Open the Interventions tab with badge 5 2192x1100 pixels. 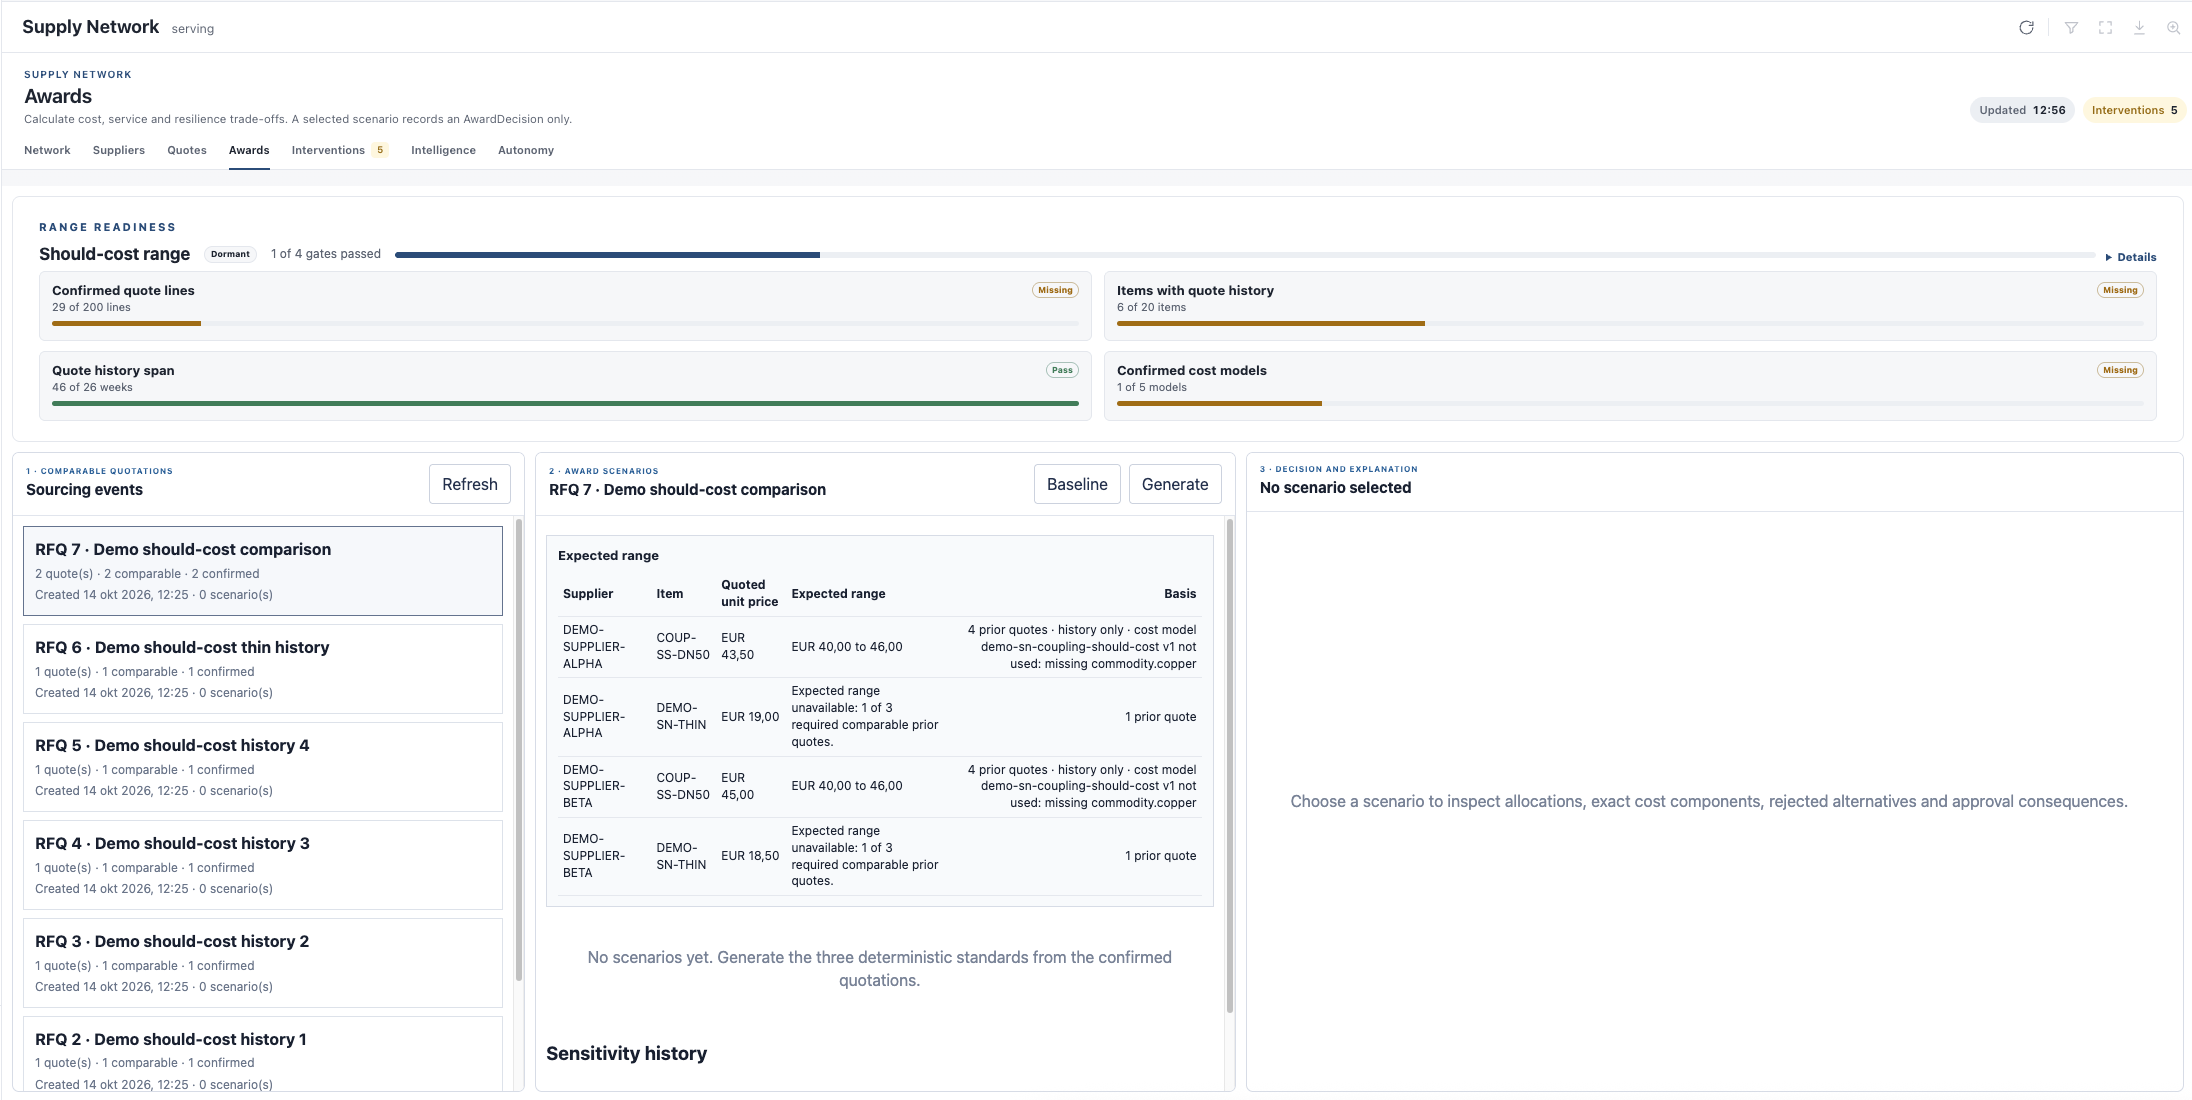coord(339,150)
